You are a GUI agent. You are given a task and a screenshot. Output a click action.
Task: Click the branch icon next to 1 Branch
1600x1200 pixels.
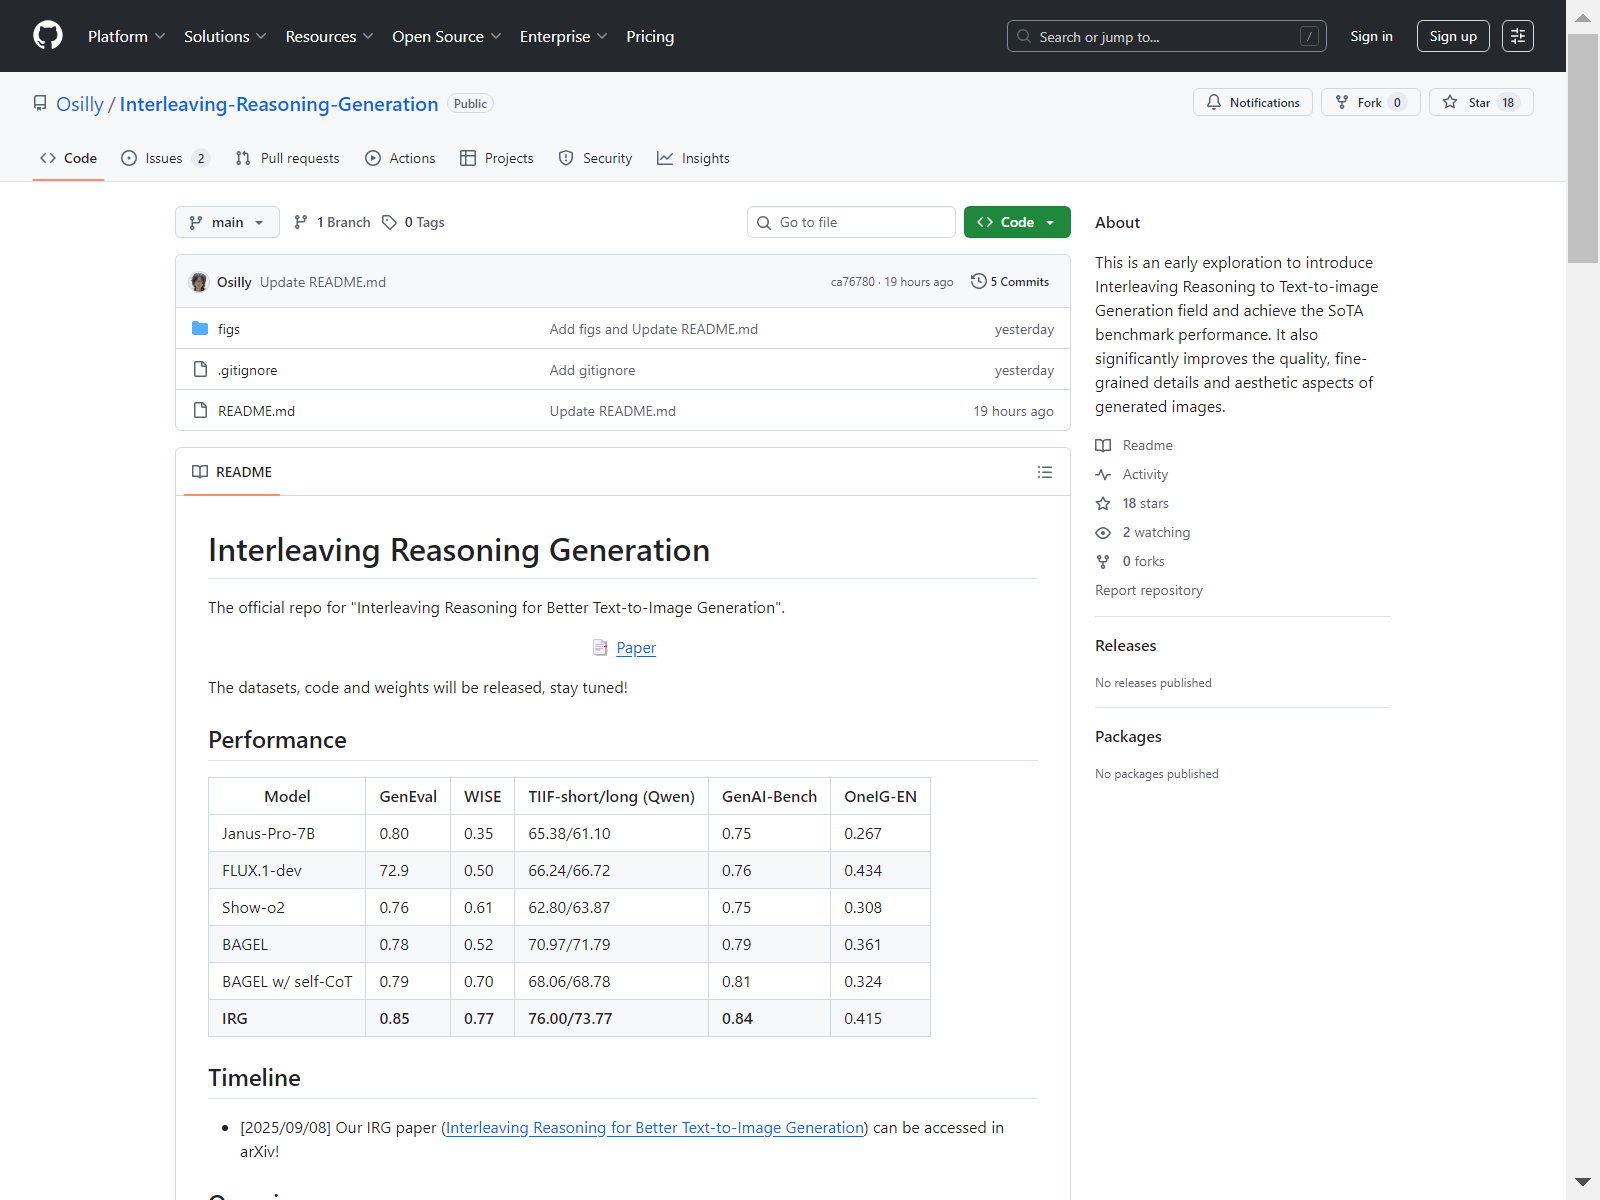pos(301,222)
